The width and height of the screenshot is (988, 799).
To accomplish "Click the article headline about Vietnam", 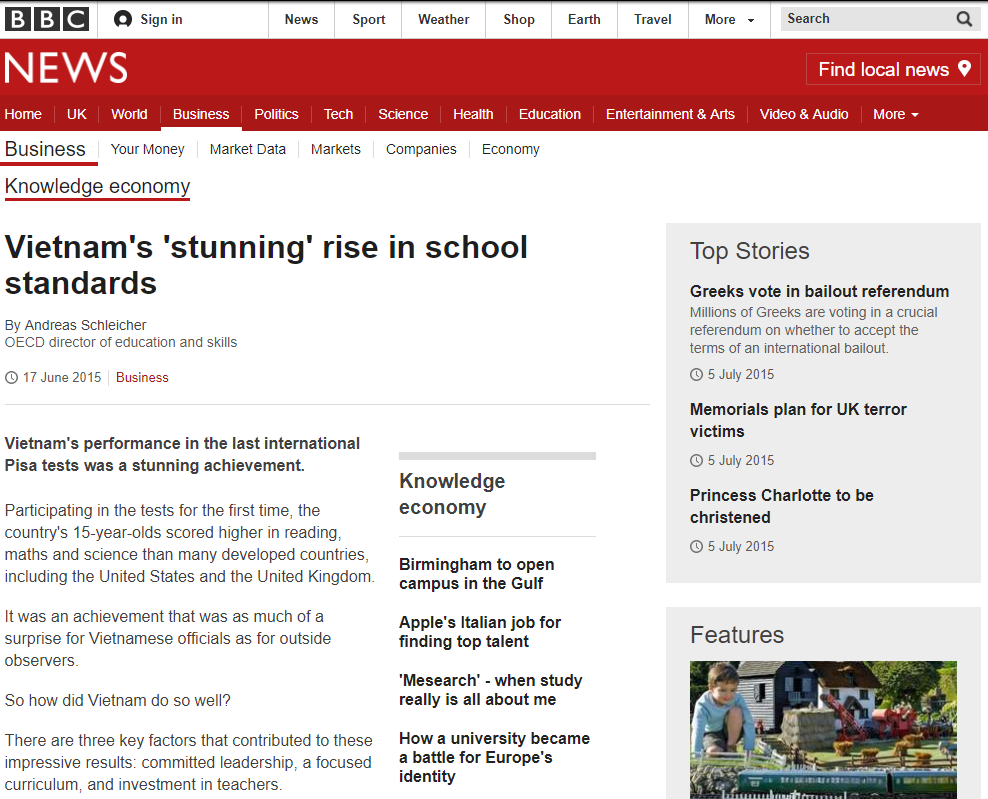I will click(x=266, y=265).
